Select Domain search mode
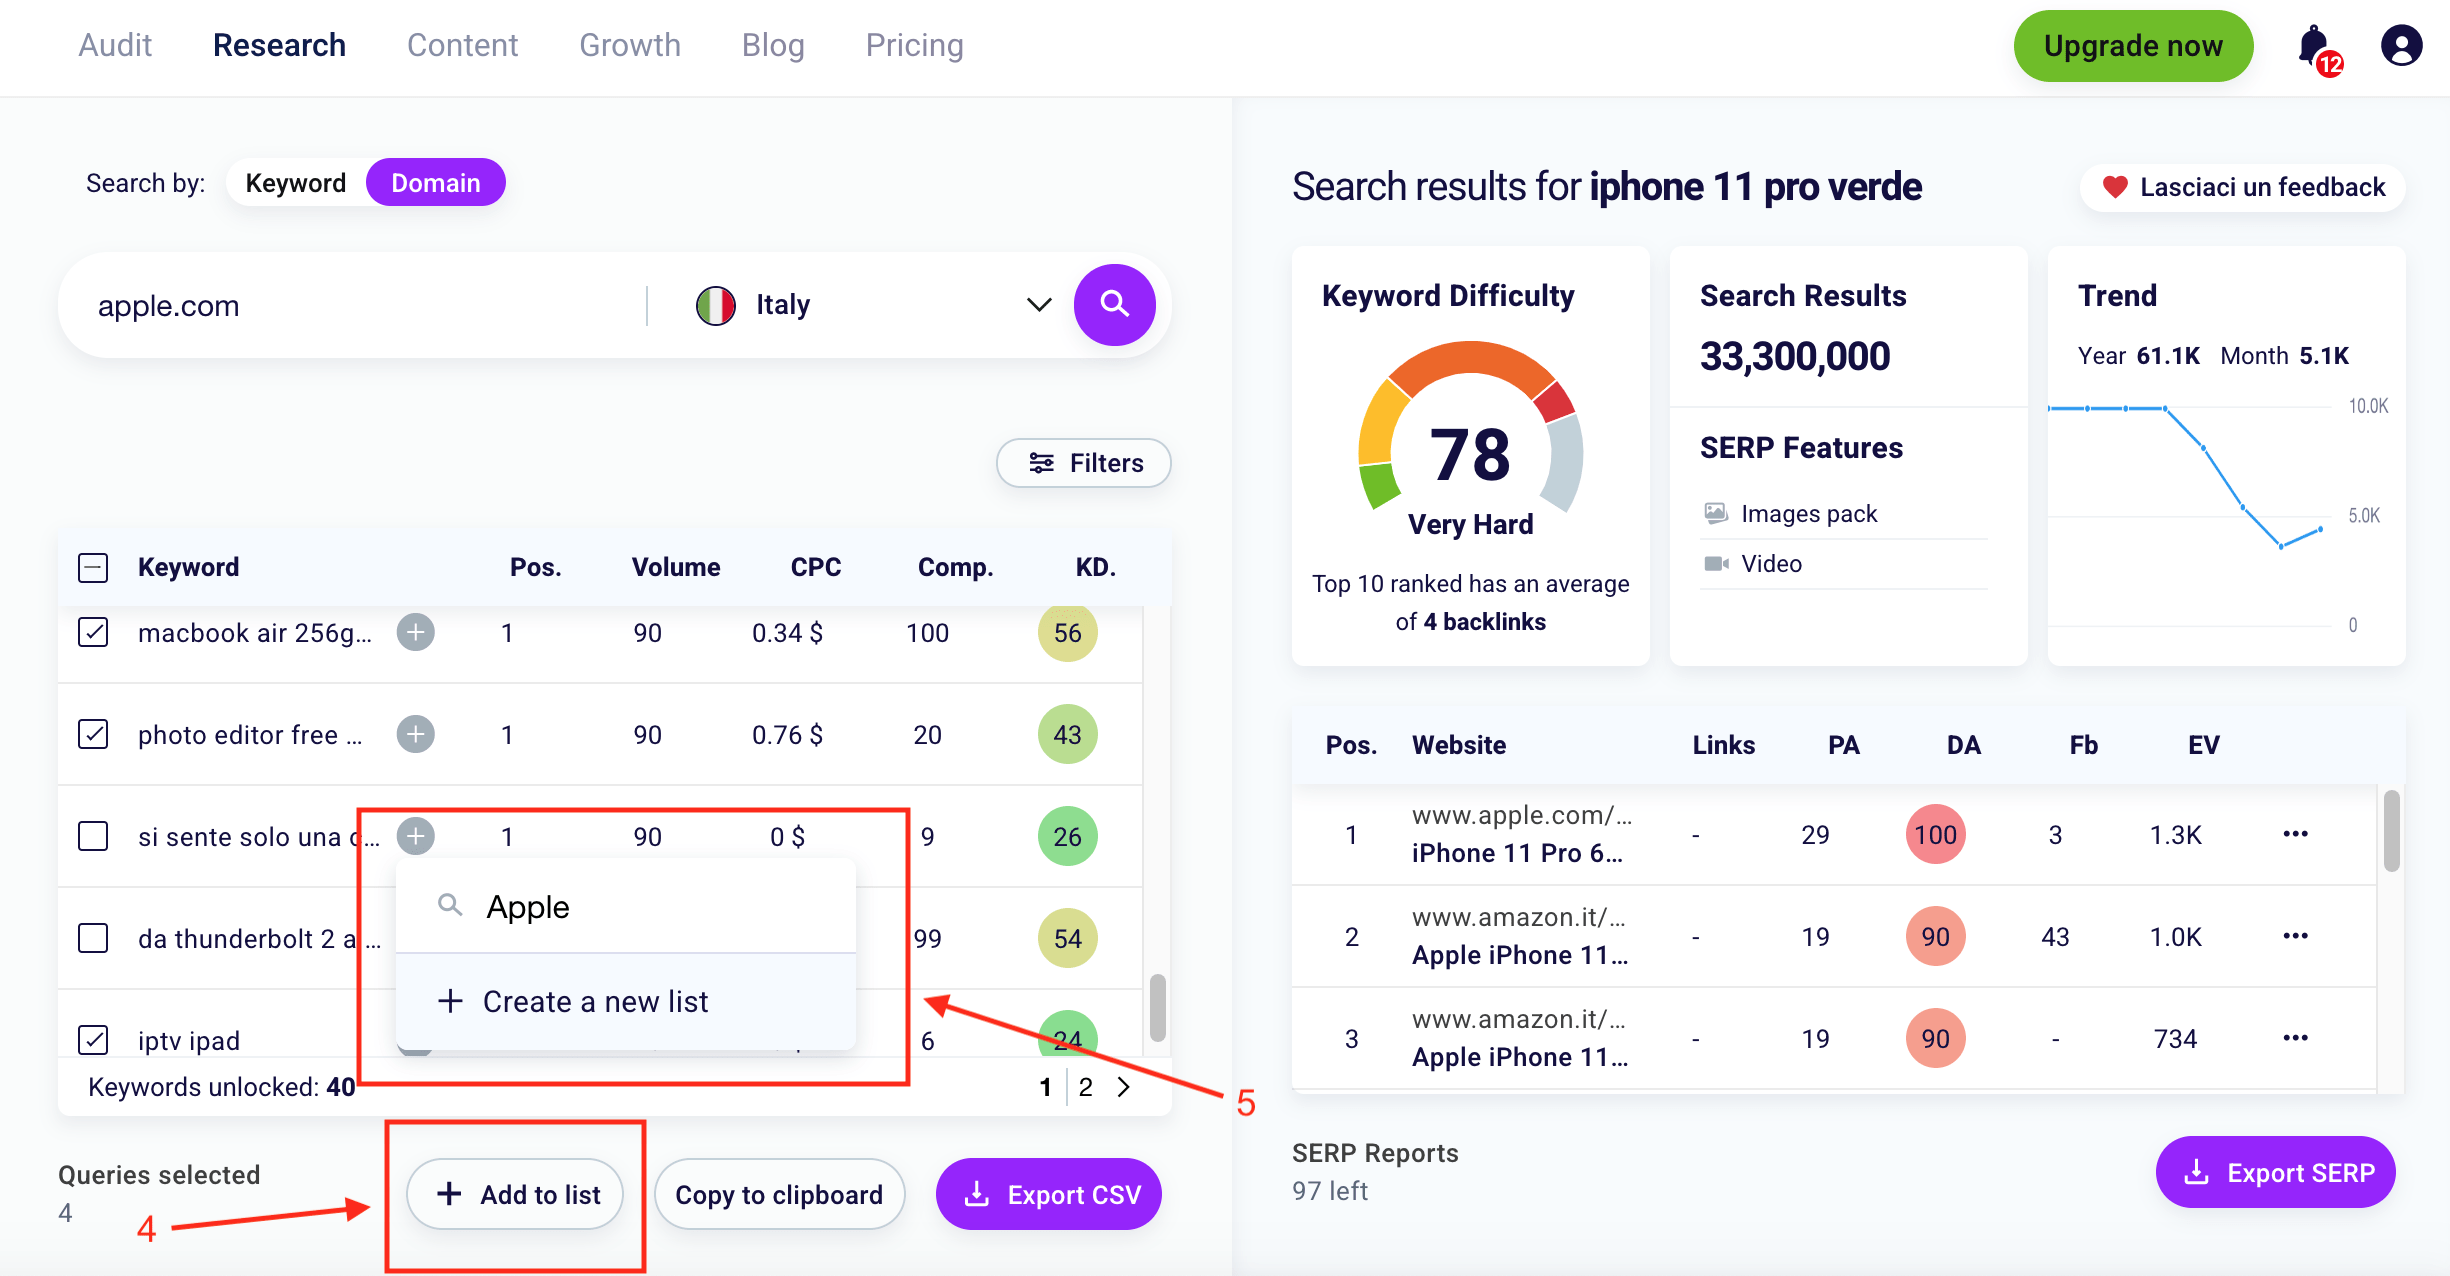 (x=436, y=183)
